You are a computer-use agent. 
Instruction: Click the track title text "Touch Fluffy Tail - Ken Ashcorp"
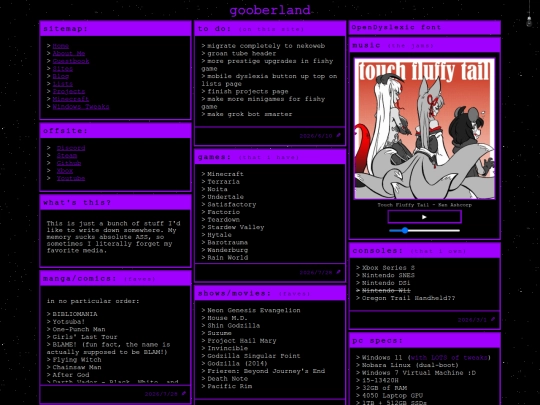coord(424,205)
